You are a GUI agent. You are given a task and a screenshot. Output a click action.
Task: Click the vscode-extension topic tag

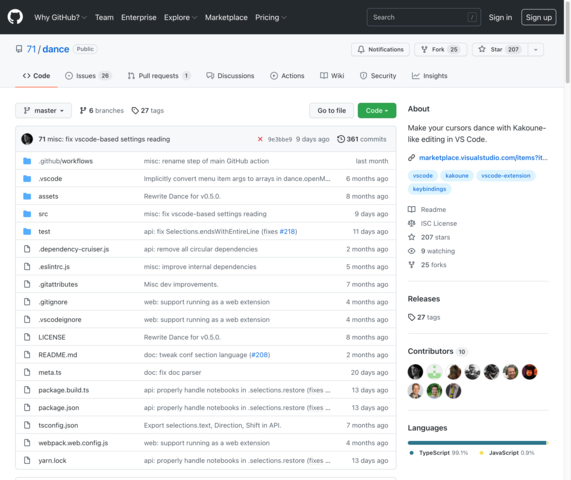click(506, 176)
